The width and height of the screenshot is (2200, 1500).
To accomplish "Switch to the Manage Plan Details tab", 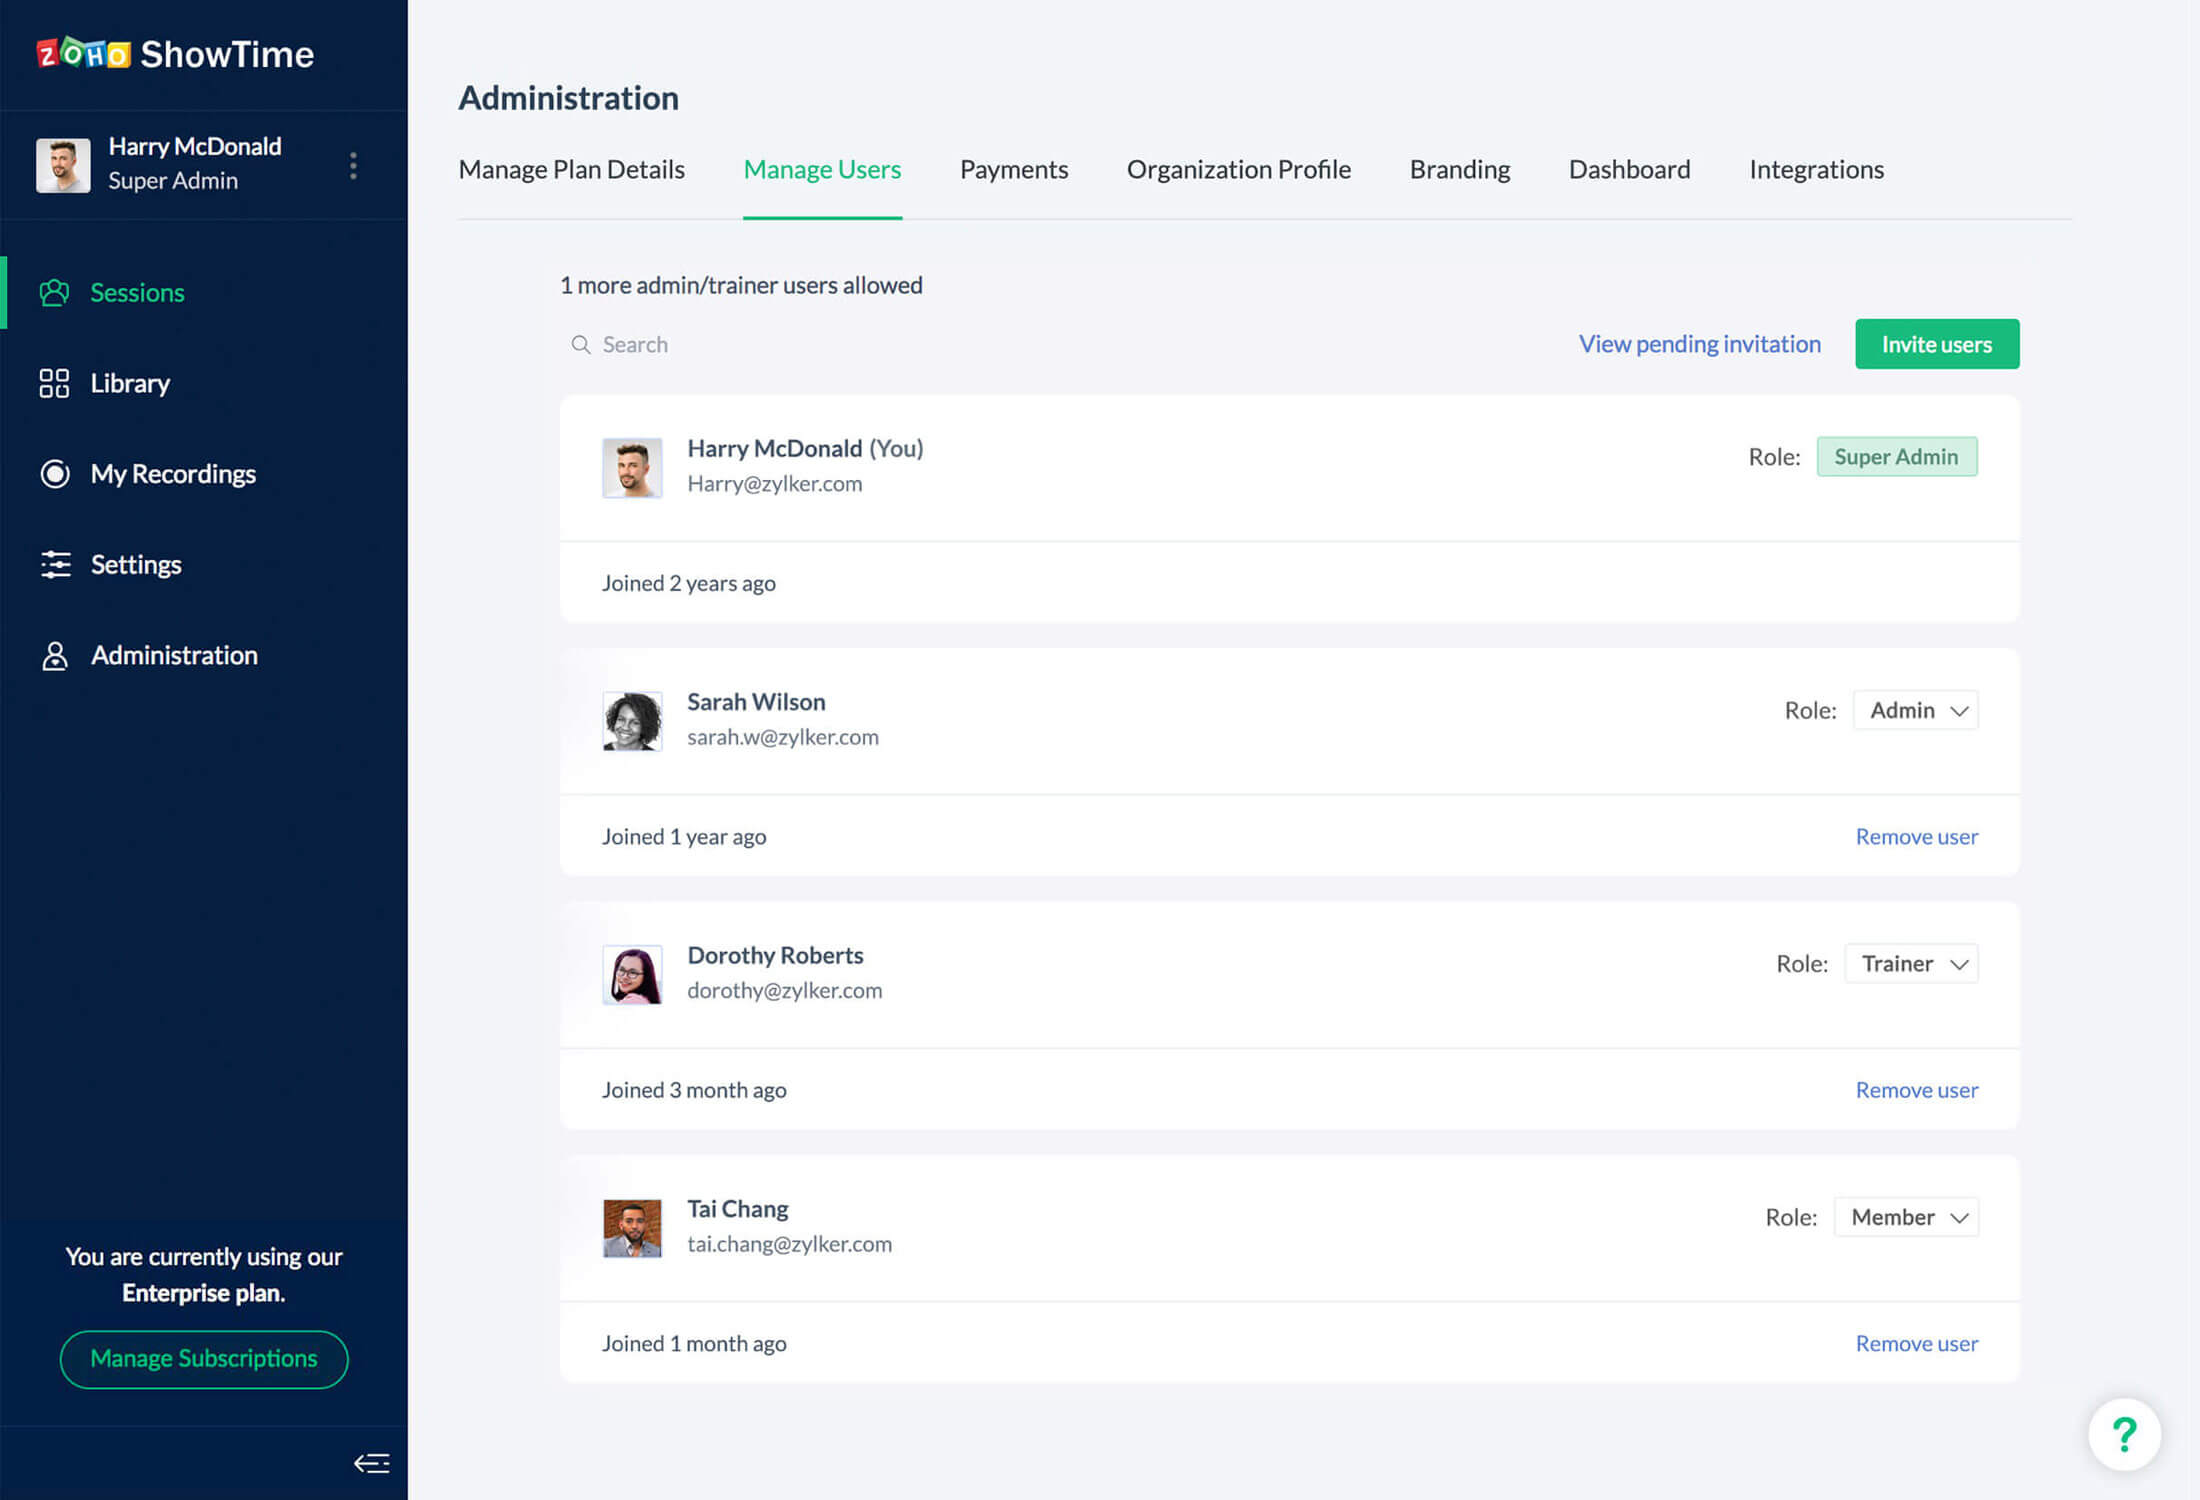I will point(571,169).
